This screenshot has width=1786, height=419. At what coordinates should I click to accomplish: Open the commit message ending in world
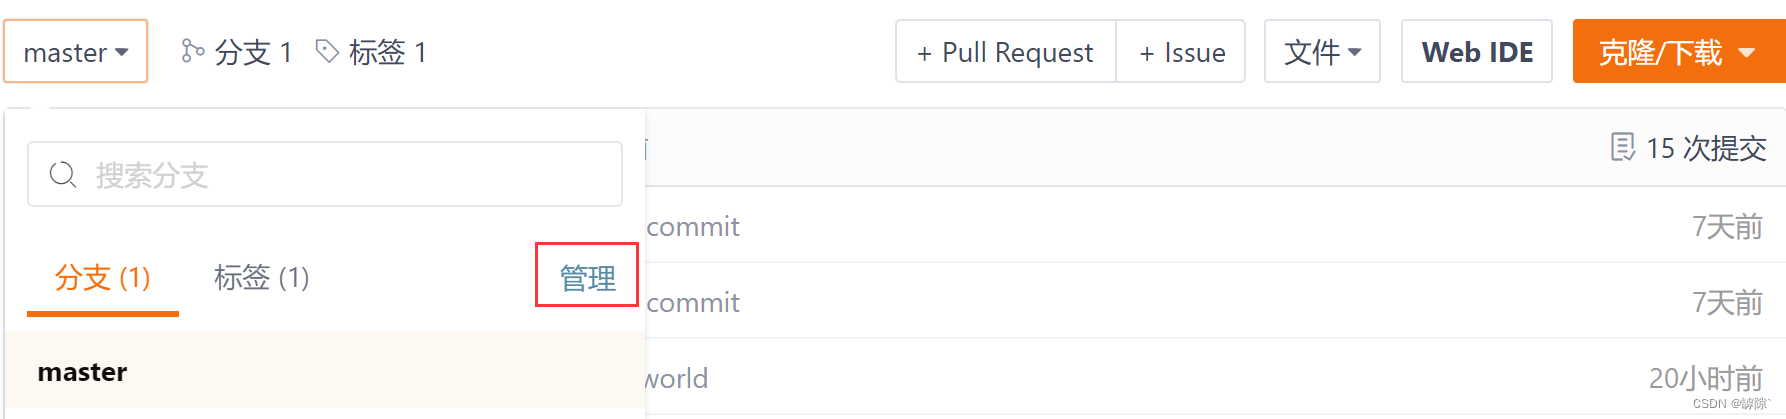[677, 379]
